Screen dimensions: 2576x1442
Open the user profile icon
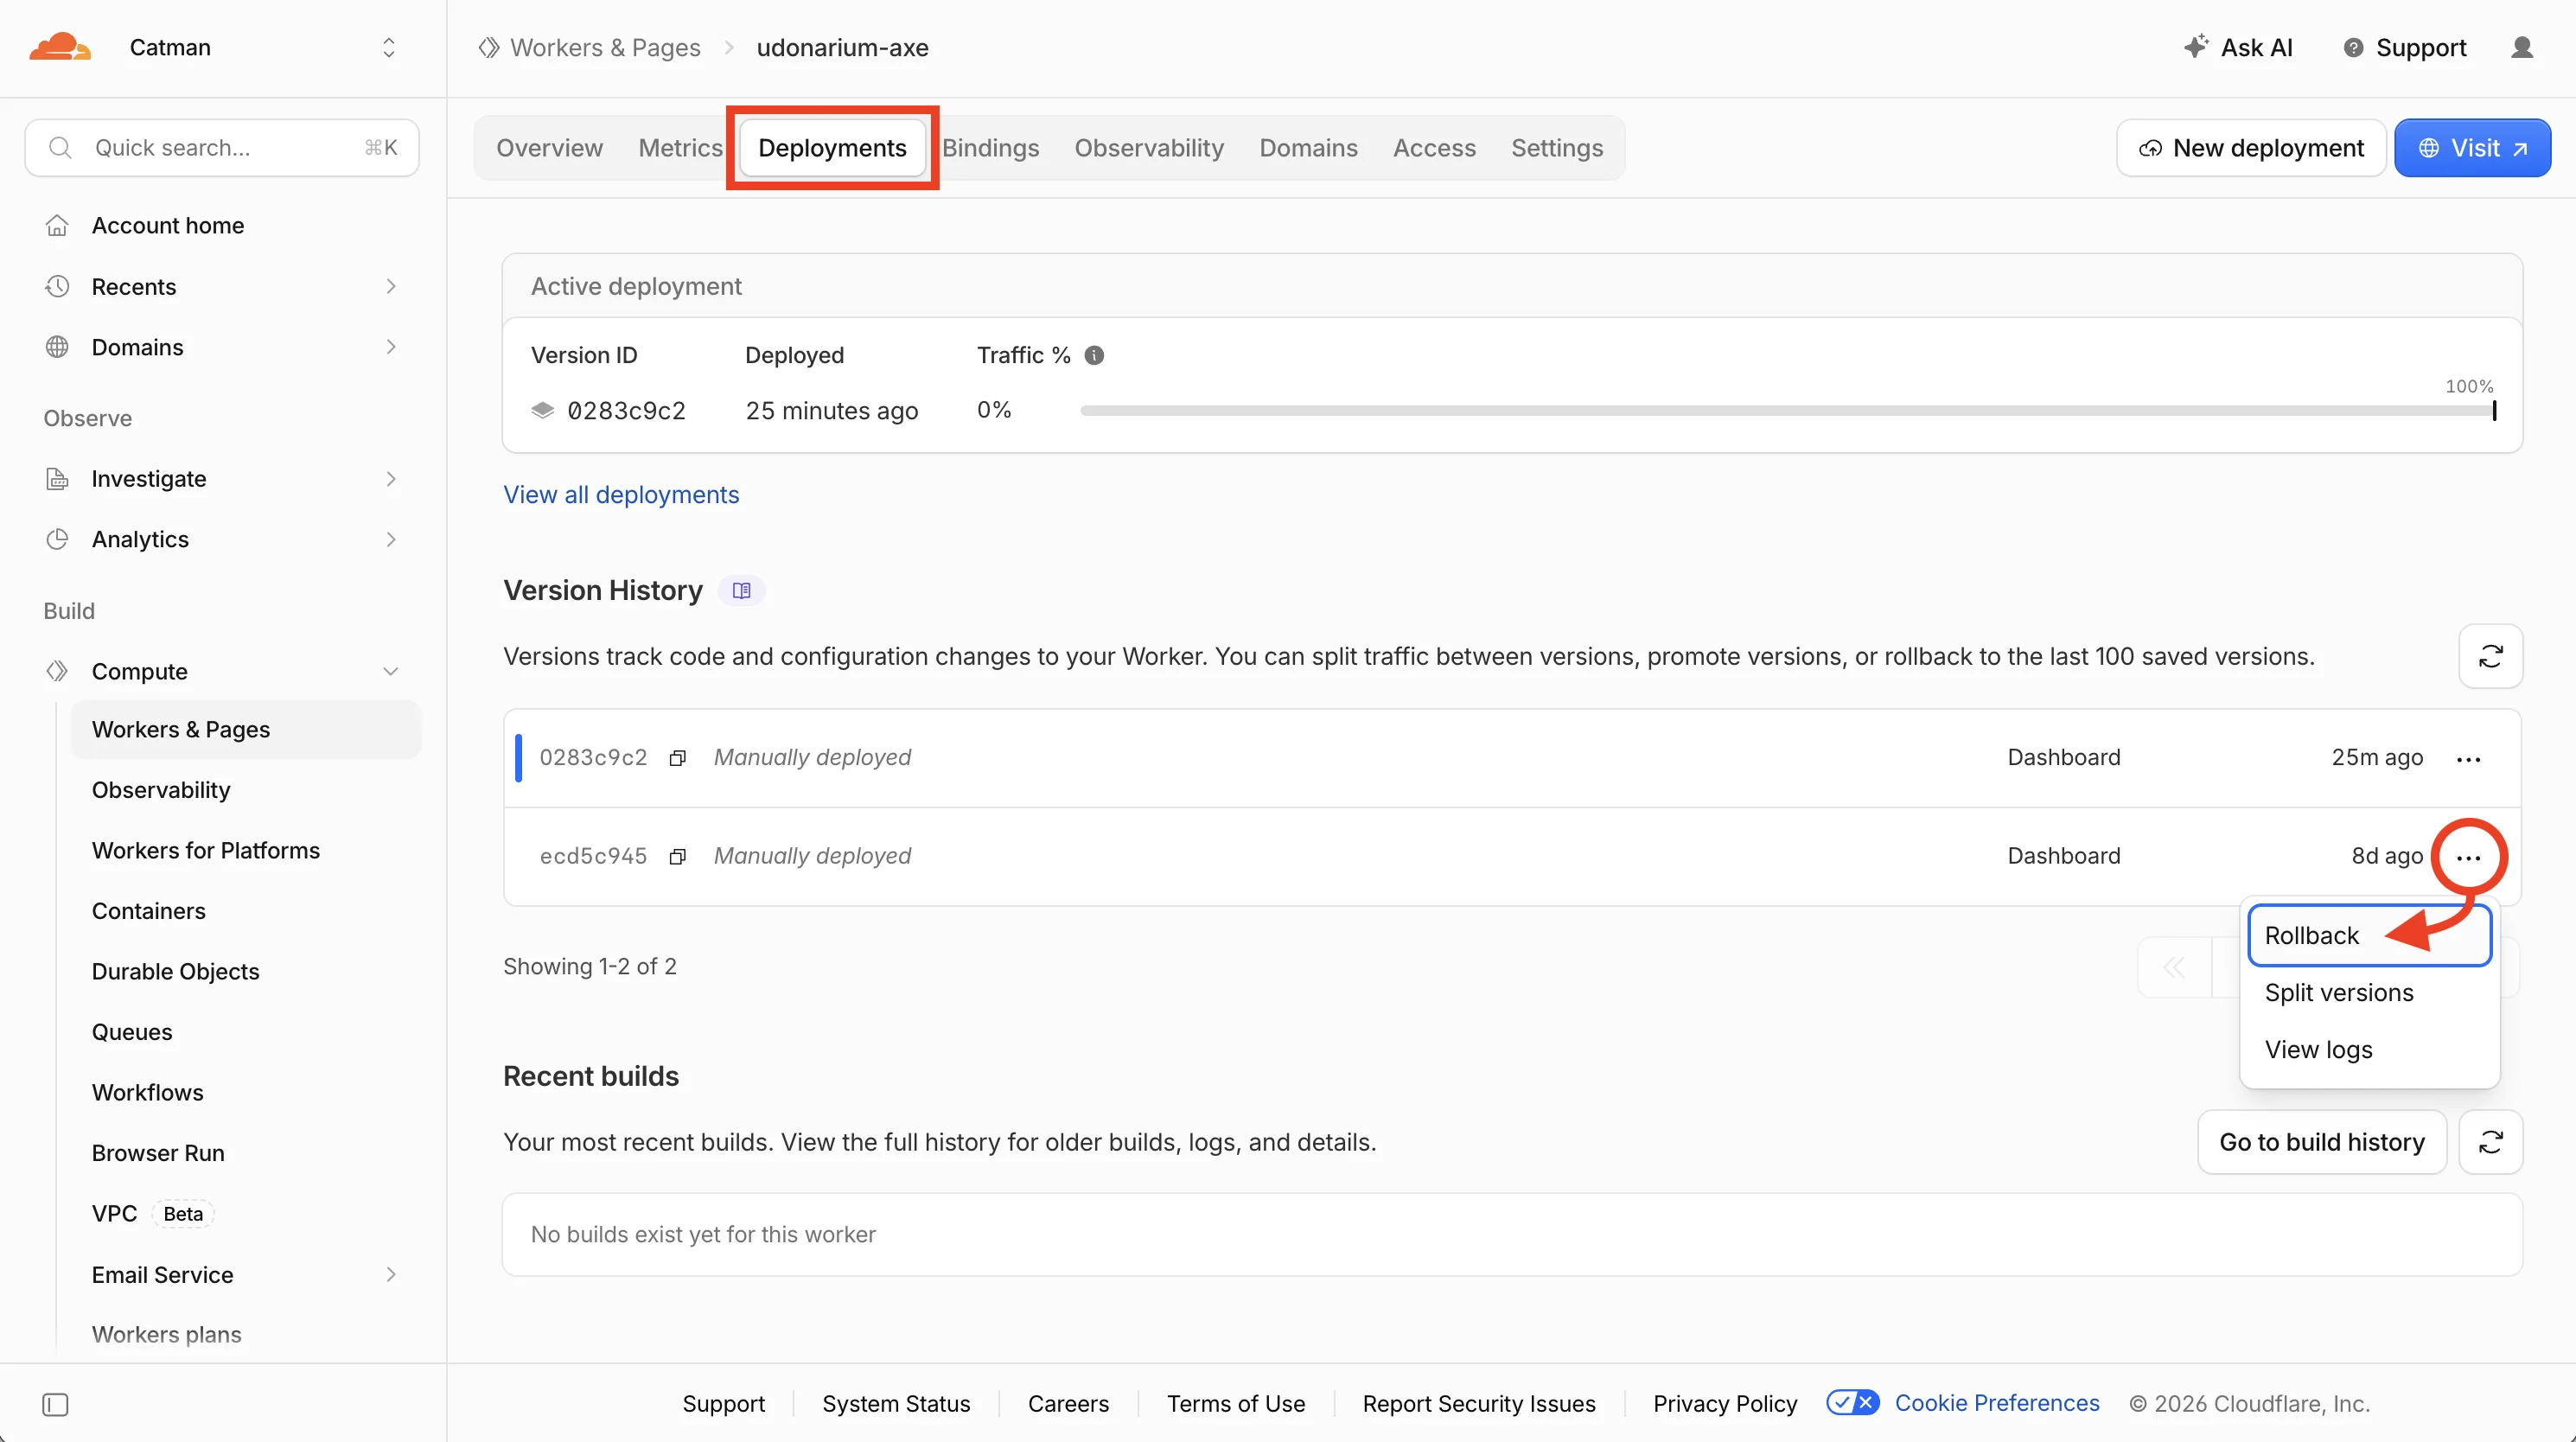2522,47
